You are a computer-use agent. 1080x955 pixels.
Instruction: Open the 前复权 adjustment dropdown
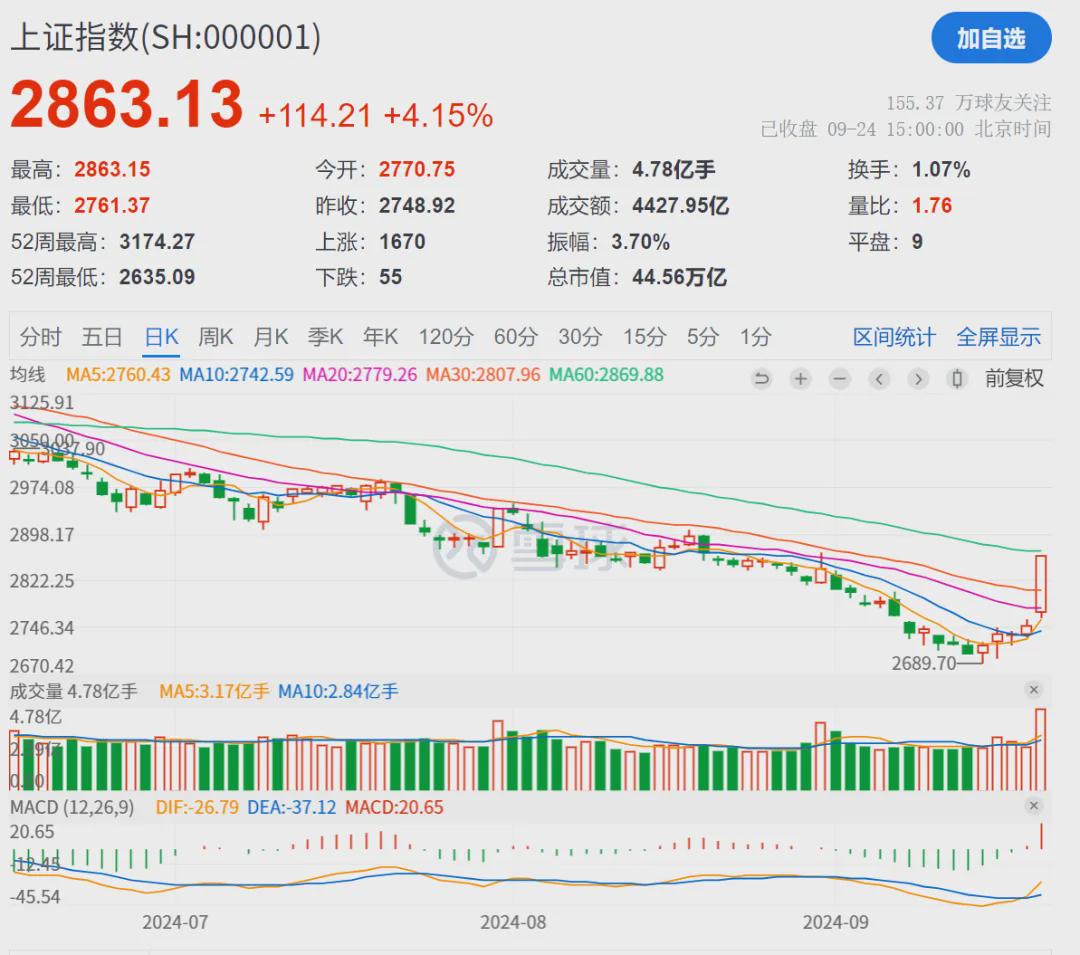(1014, 378)
